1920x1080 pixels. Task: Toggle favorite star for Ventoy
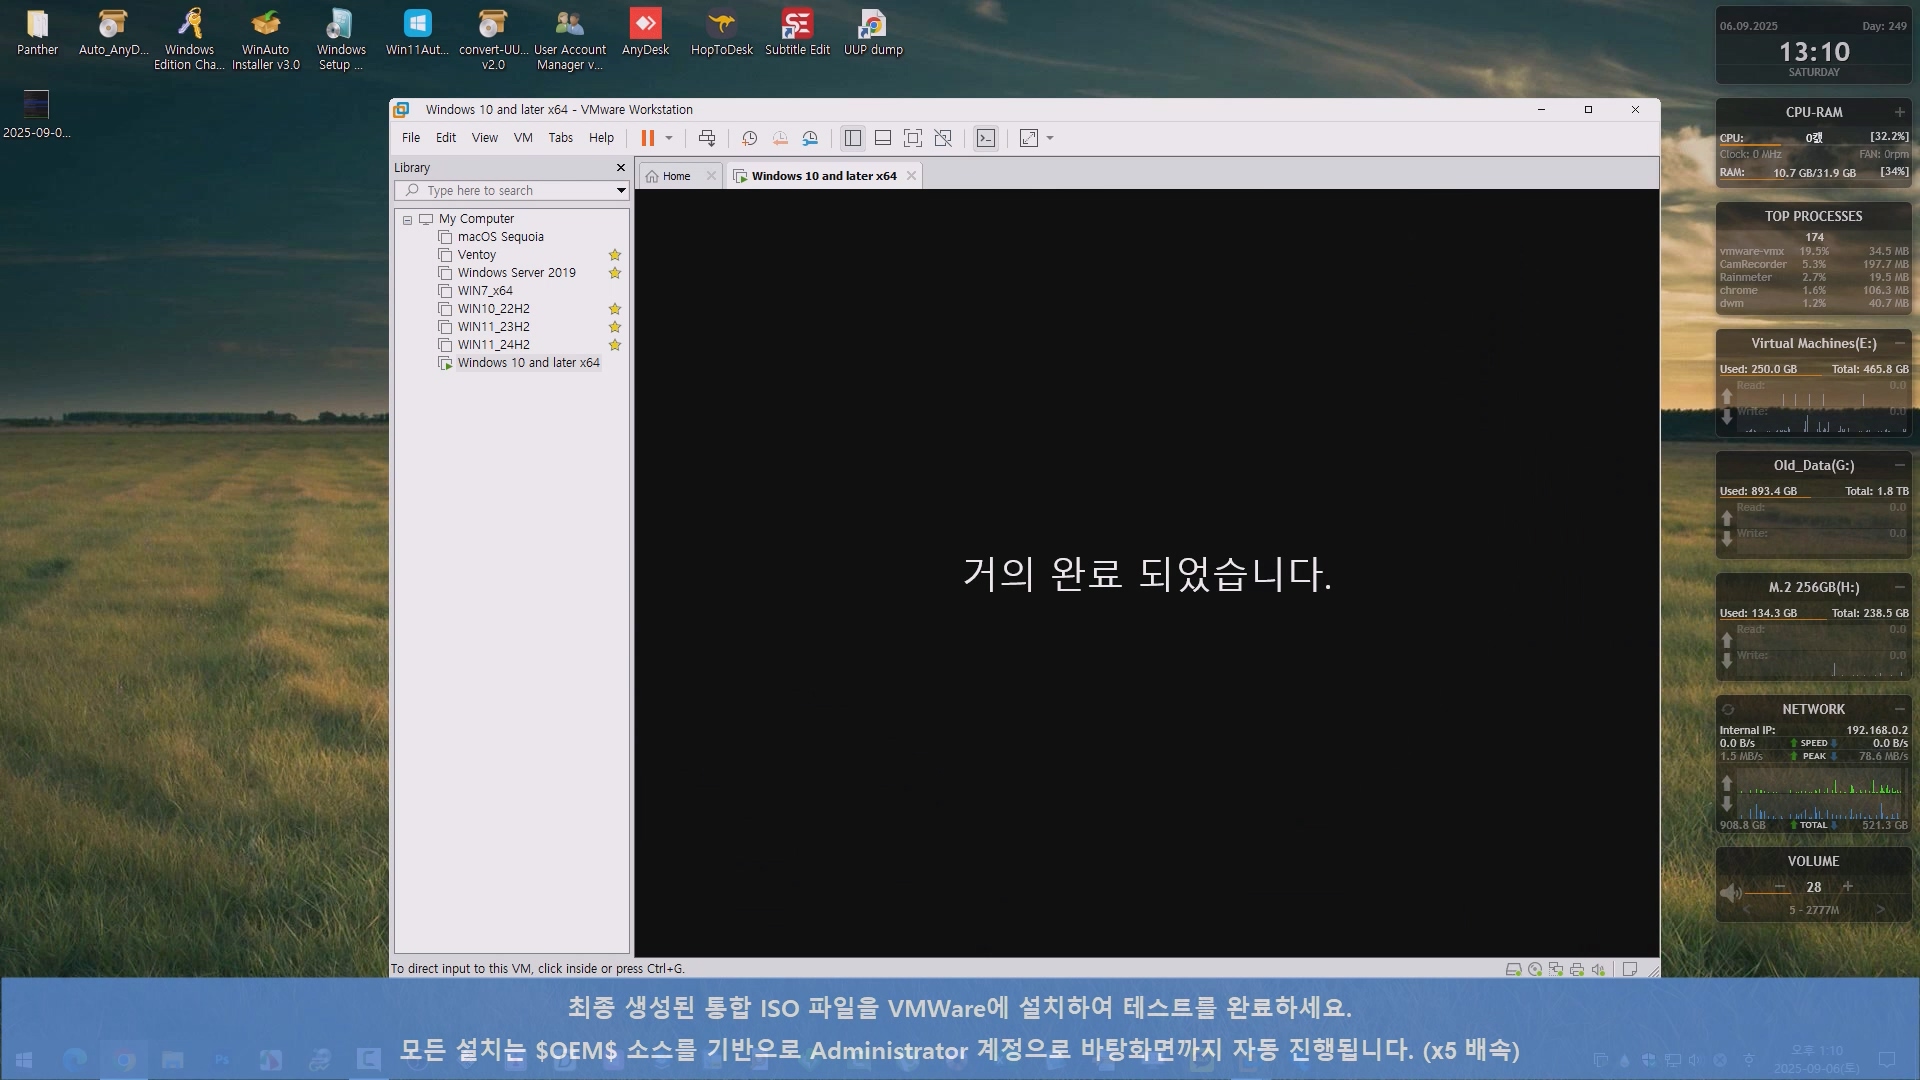pos(615,255)
